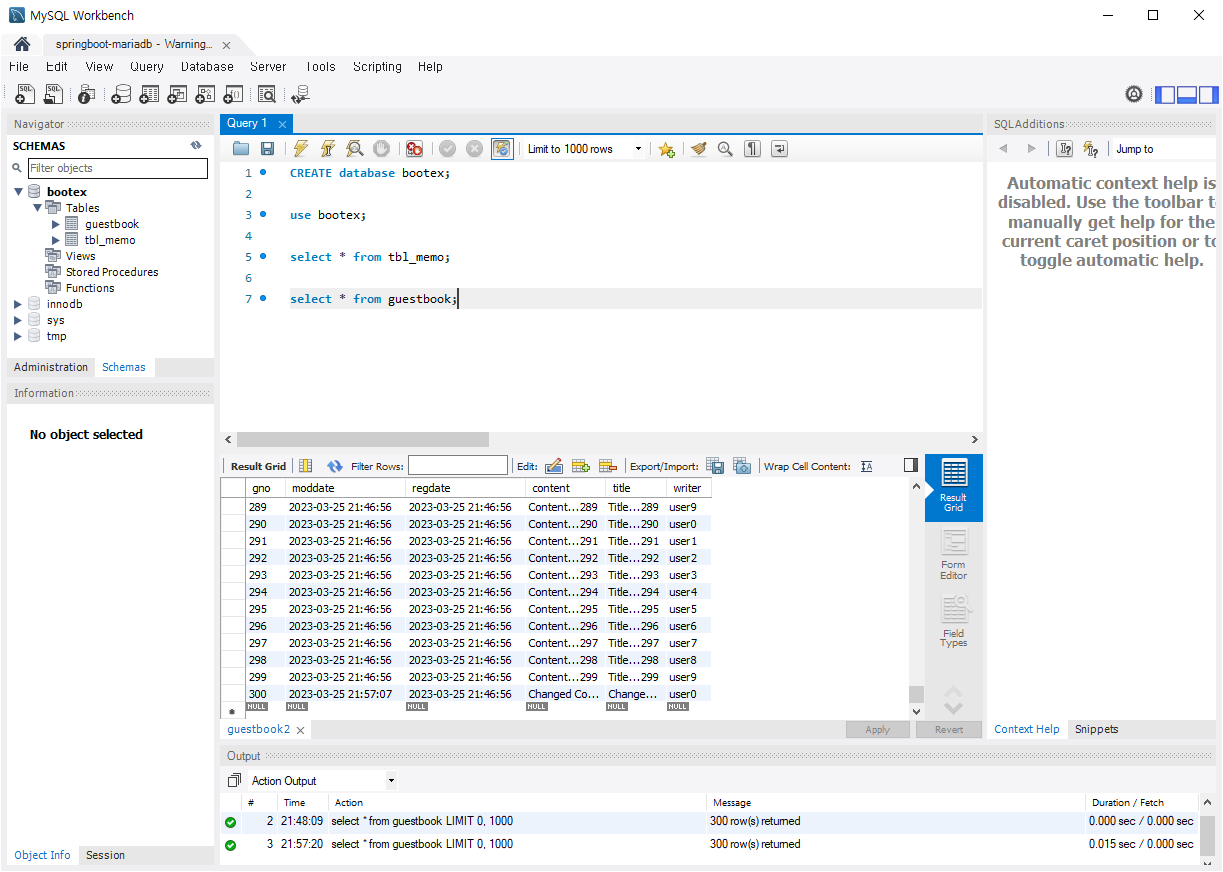Expand the tbl_memo table node
This screenshot has width=1223, height=872.
click(x=56, y=240)
